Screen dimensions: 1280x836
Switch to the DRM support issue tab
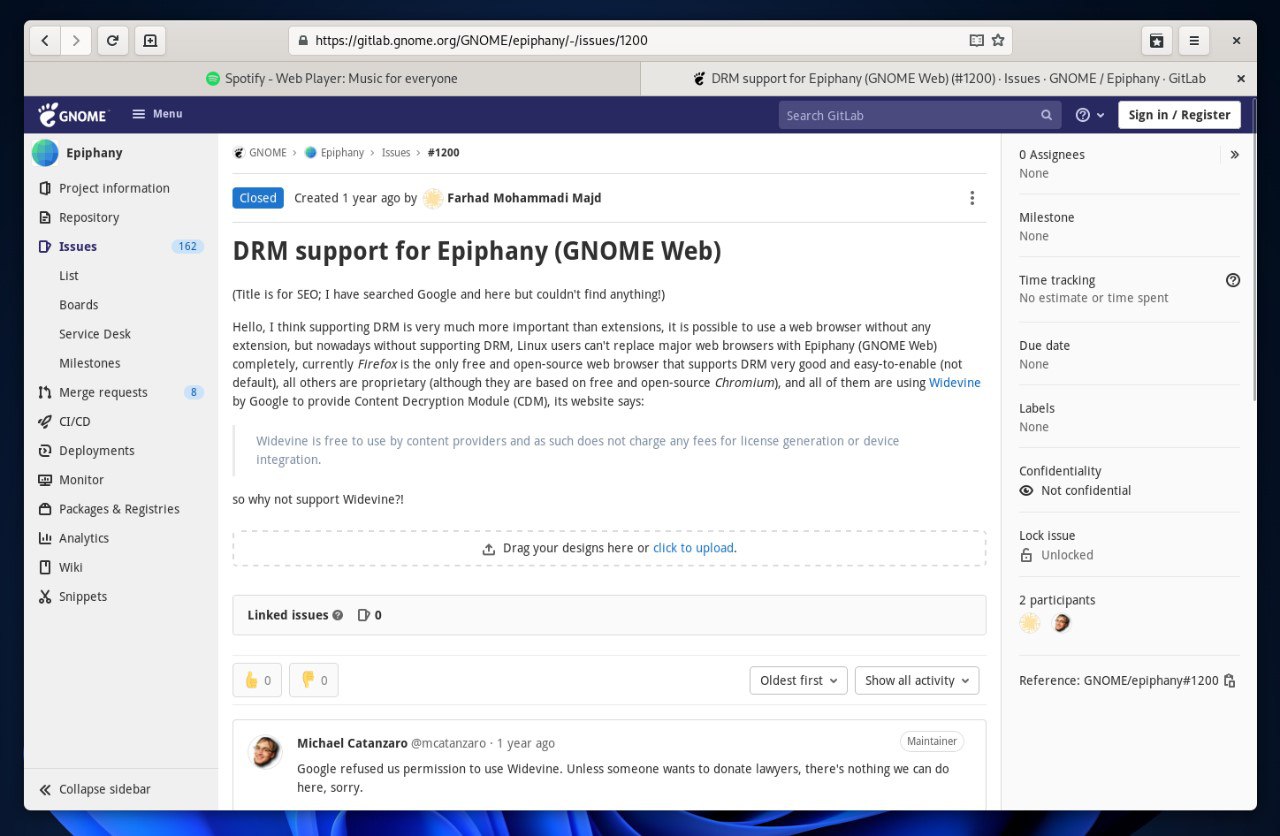[x=948, y=78]
